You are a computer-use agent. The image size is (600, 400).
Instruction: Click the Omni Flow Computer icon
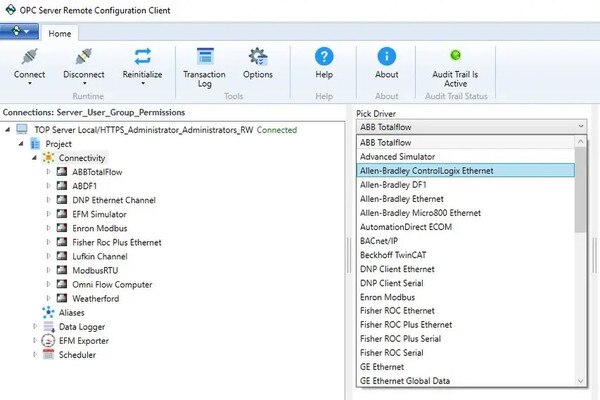pyautogui.click(x=62, y=284)
